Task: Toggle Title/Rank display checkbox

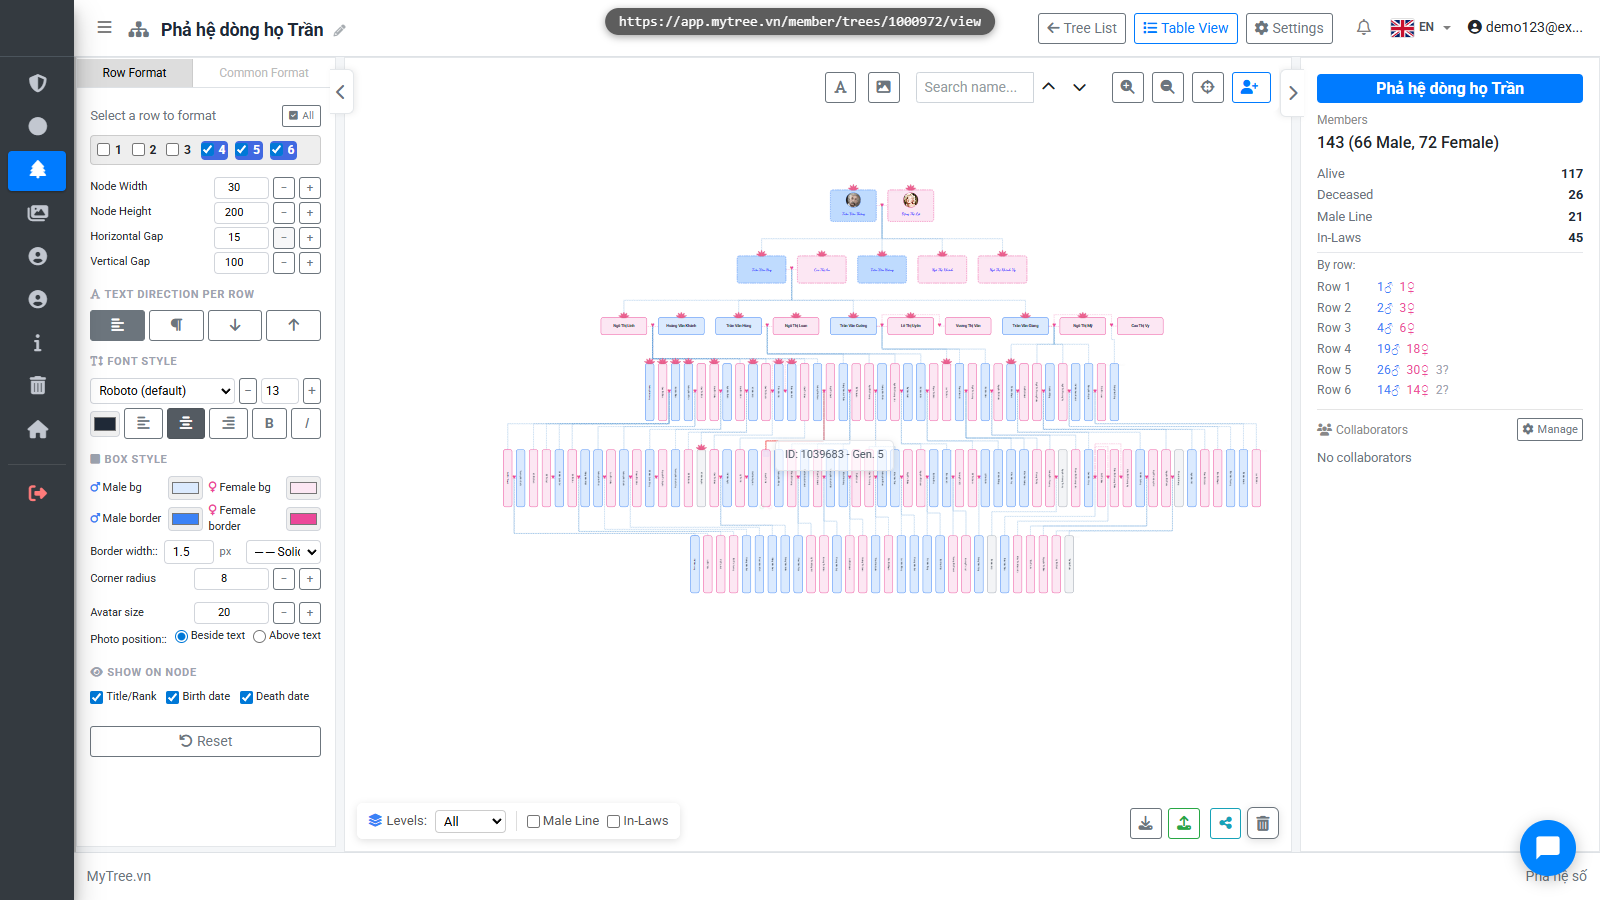Action: pyautogui.click(x=97, y=697)
